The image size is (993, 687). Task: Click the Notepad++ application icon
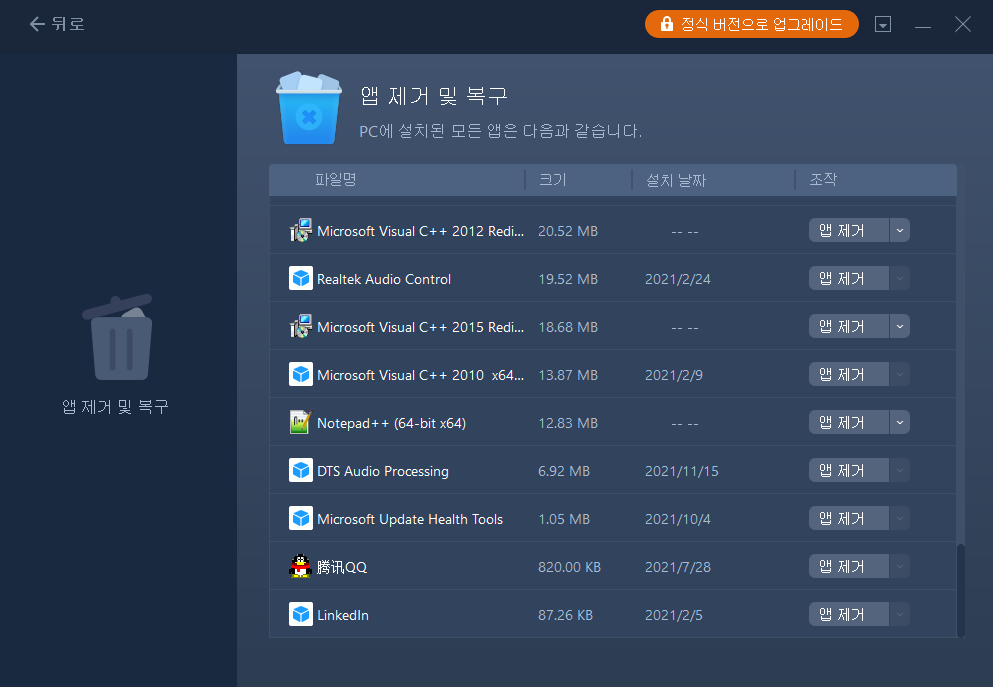tap(300, 422)
